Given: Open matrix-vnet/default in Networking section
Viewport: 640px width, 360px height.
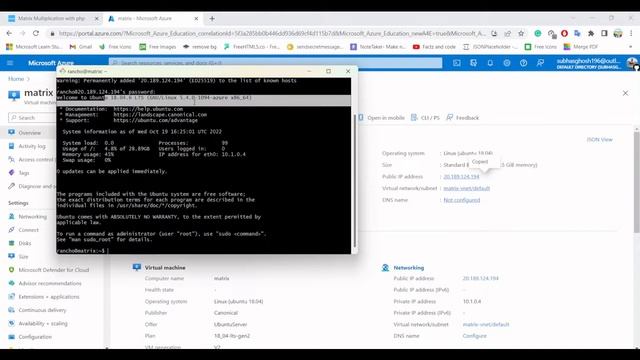Looking at the screenshot, I should tap(486, 324).
